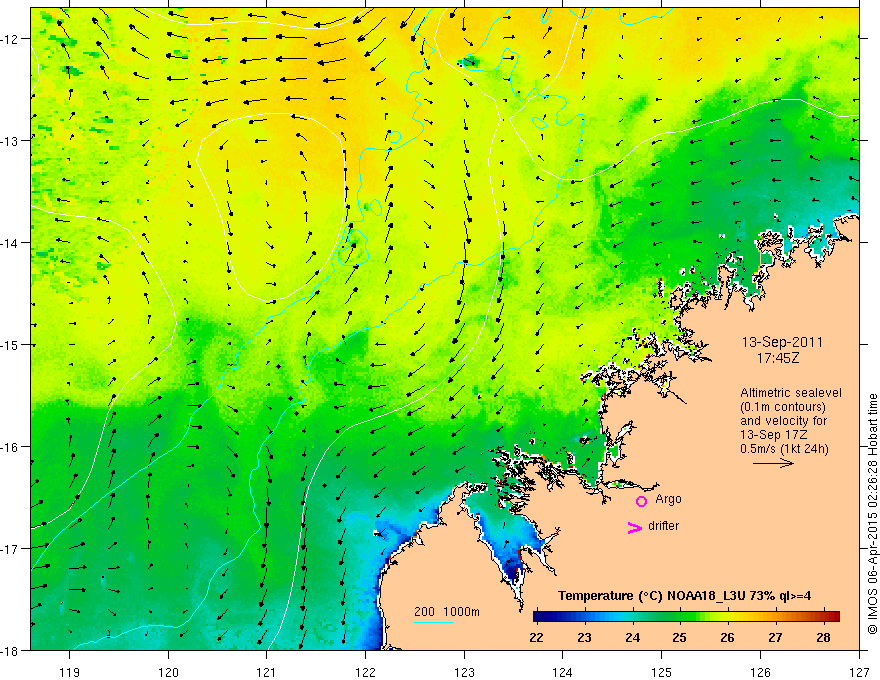880x680 pixels.
Task: Click latitude axis label -16
Action: tap(11, 447)
